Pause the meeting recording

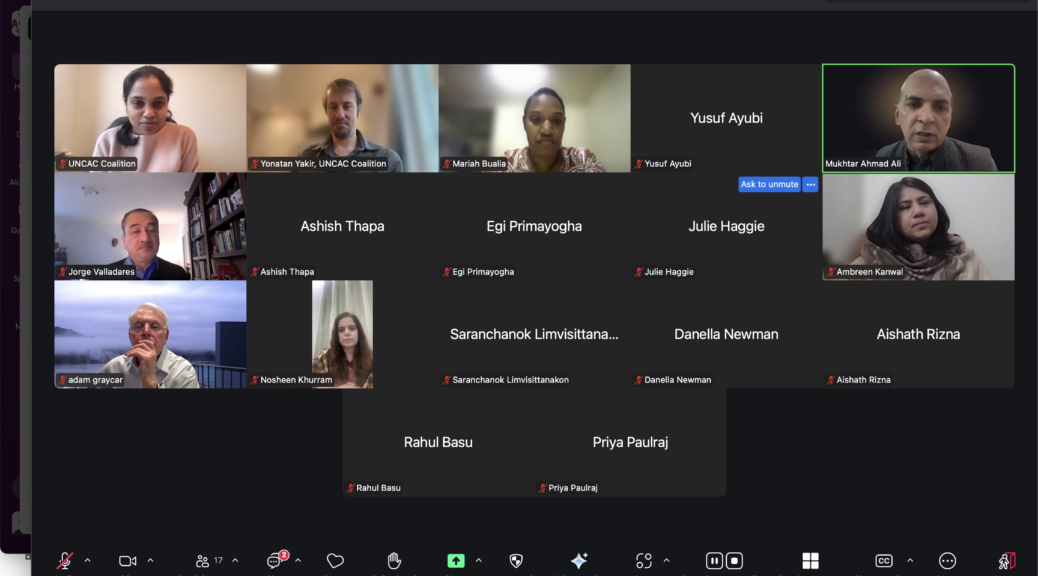point(715,561)
